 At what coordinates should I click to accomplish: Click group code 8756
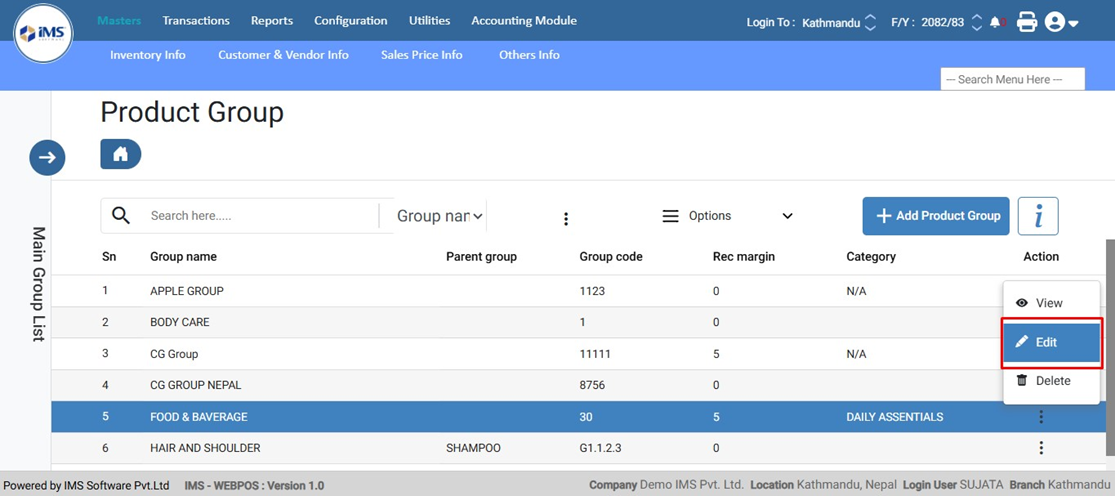tap(592, 385)
